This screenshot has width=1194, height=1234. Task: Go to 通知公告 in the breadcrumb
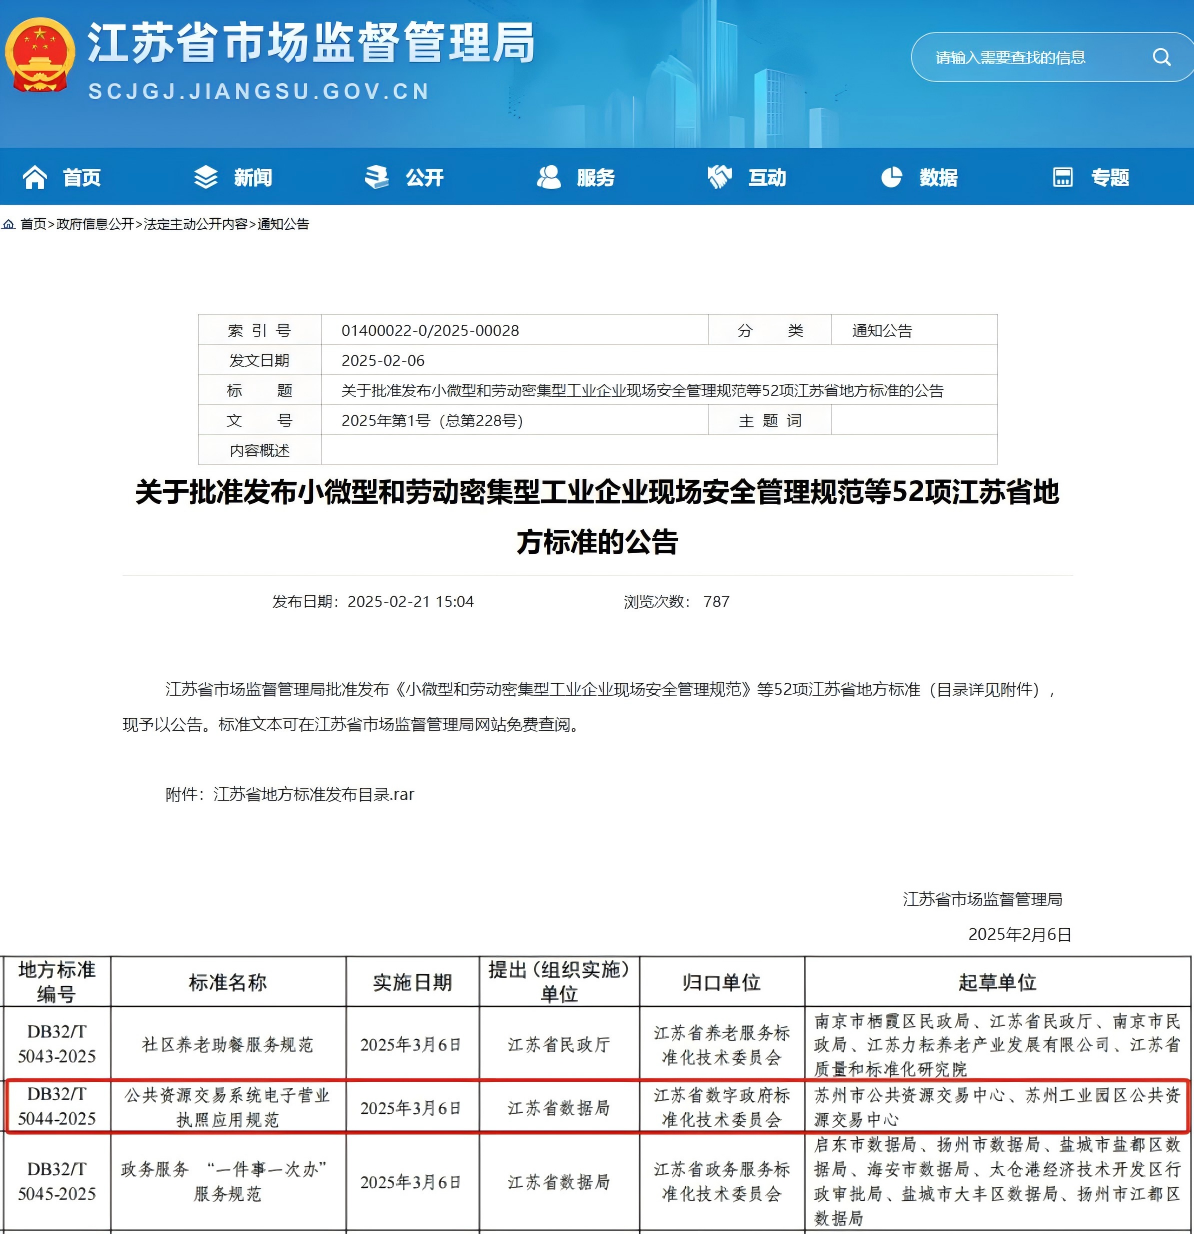[283, 224]
